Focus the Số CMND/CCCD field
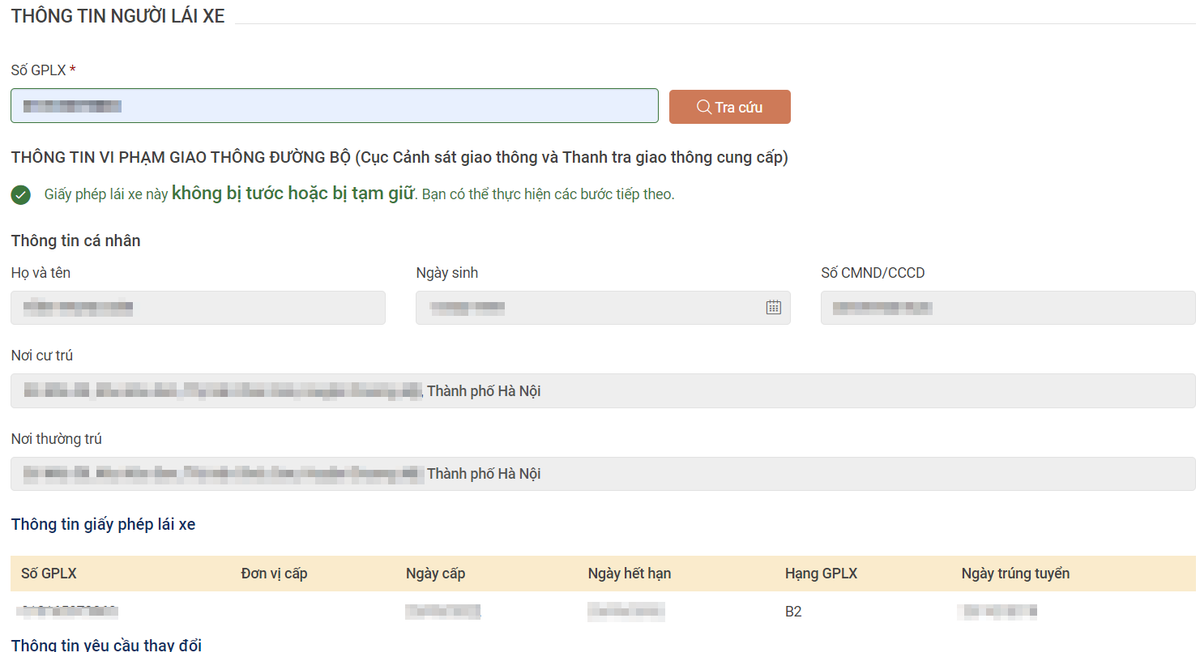The height and width of the screenshot is (652, 1200). coord(1007,308)
